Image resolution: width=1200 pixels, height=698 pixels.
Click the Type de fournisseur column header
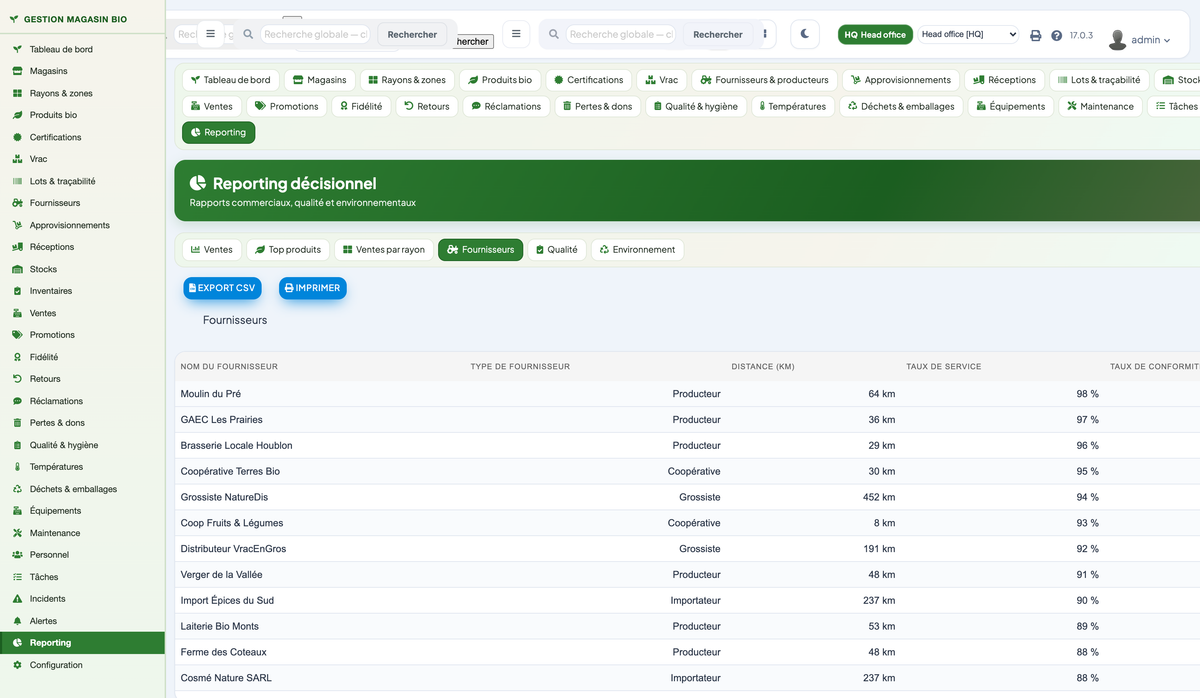tap(520, 367)
